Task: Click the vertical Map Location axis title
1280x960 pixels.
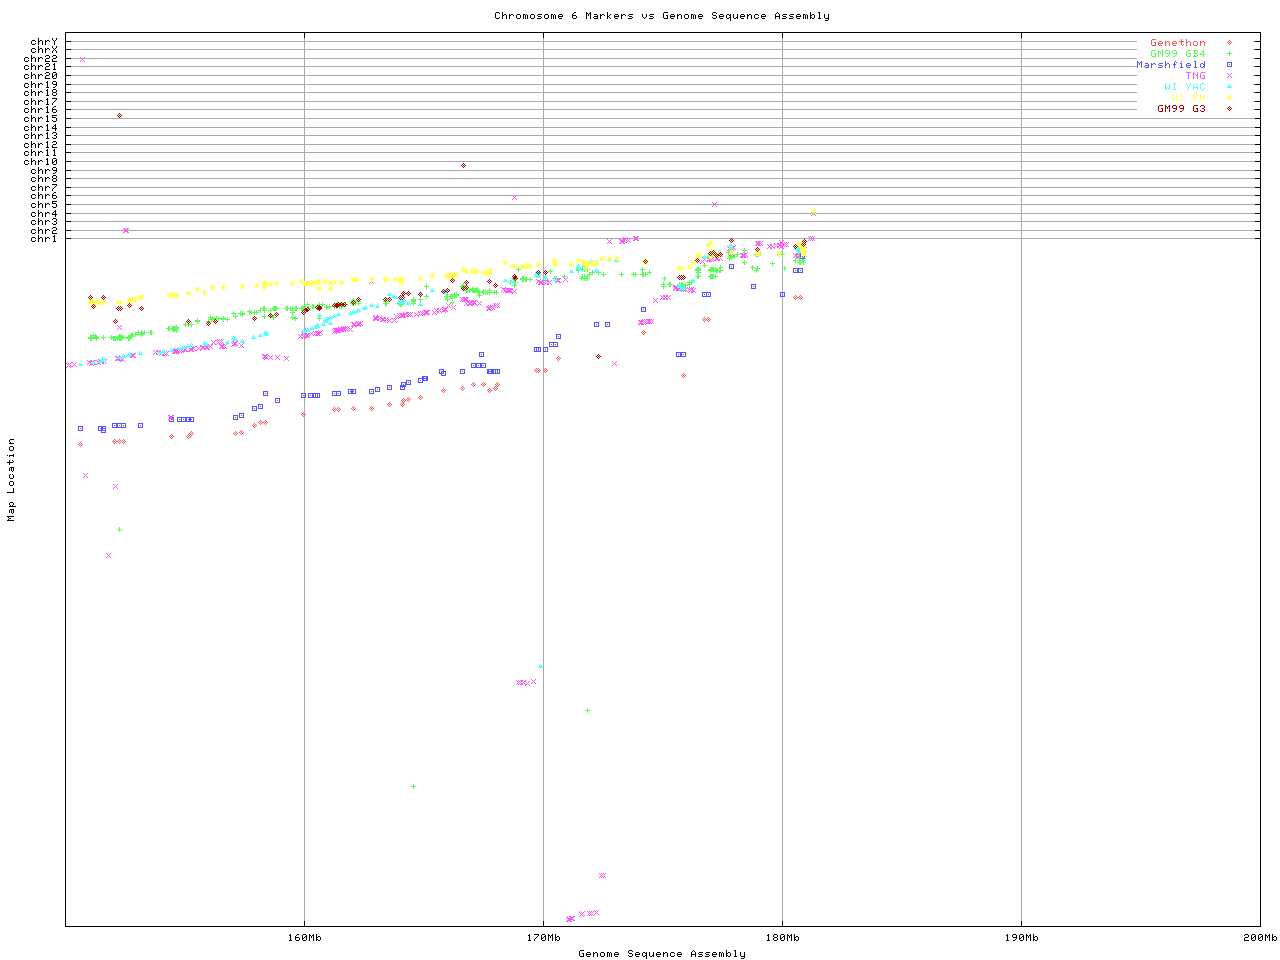Action: point(12,479)
